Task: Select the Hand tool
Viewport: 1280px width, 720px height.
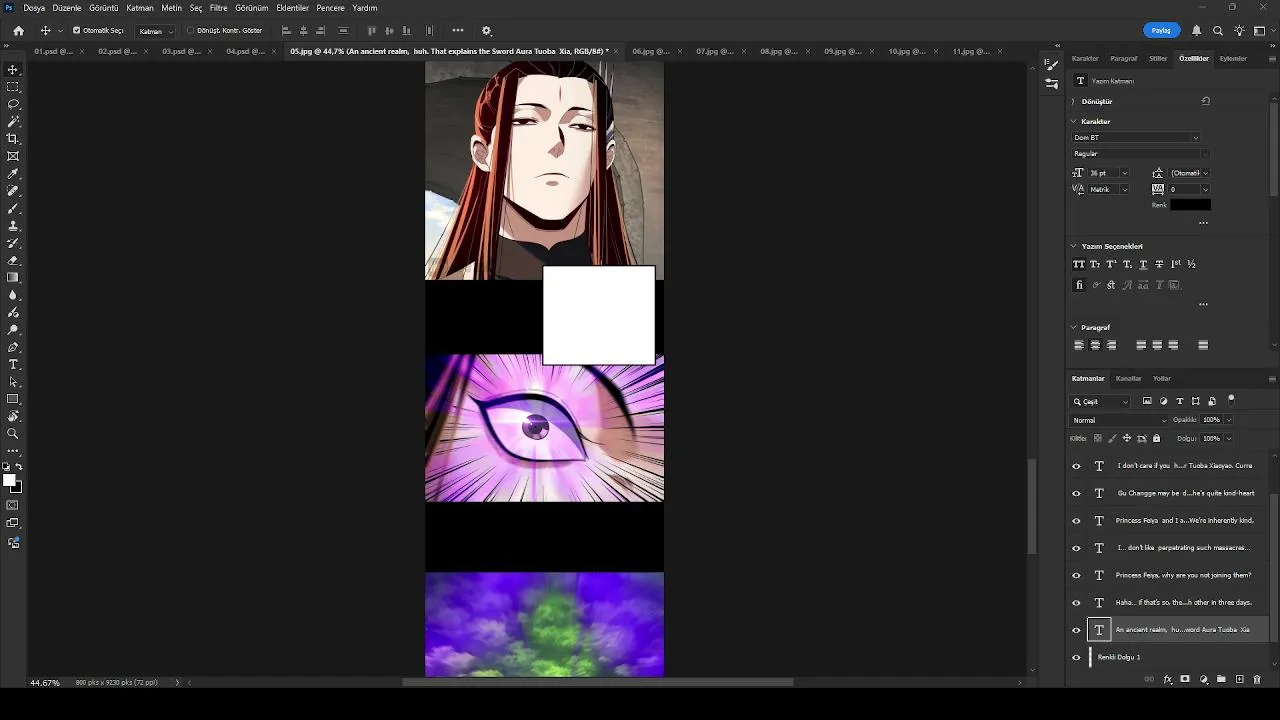Action: 13,416
